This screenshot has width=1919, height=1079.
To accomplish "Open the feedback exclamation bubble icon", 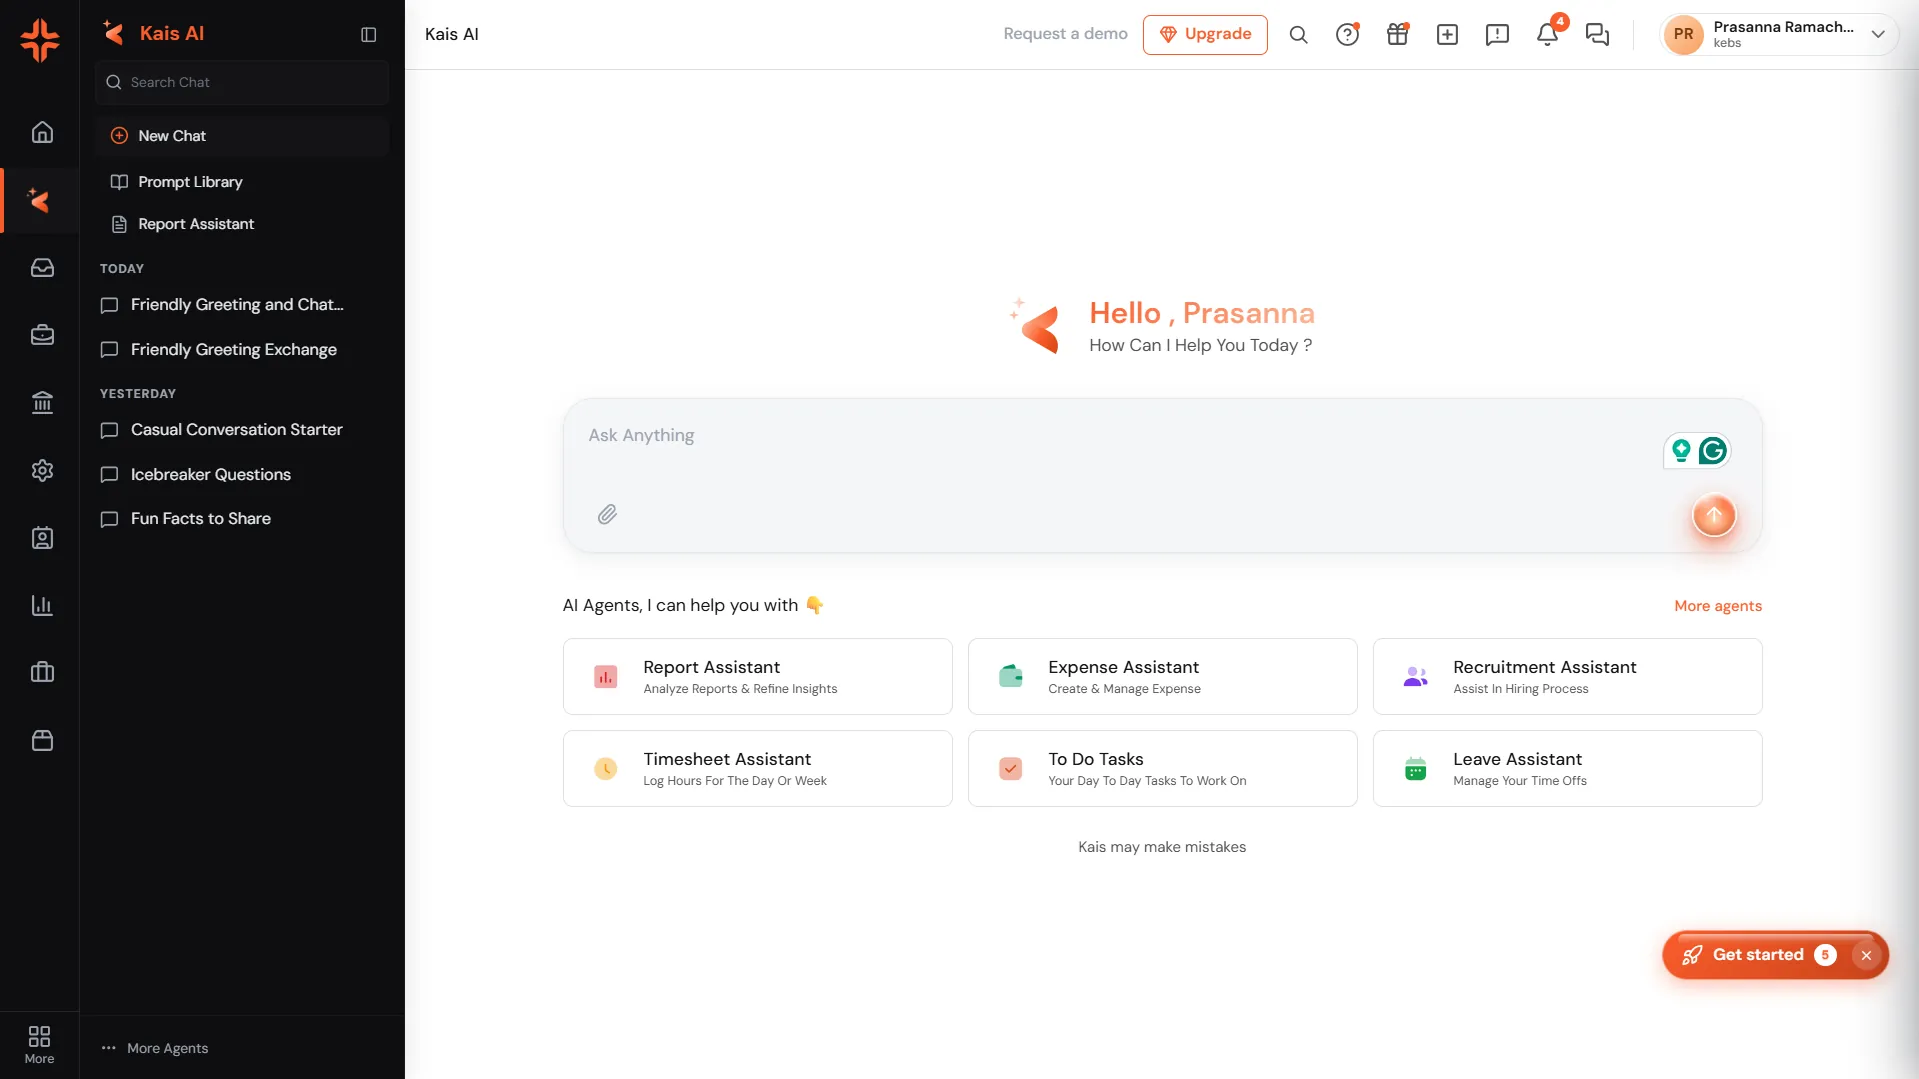I will [x=1497, y=34].
